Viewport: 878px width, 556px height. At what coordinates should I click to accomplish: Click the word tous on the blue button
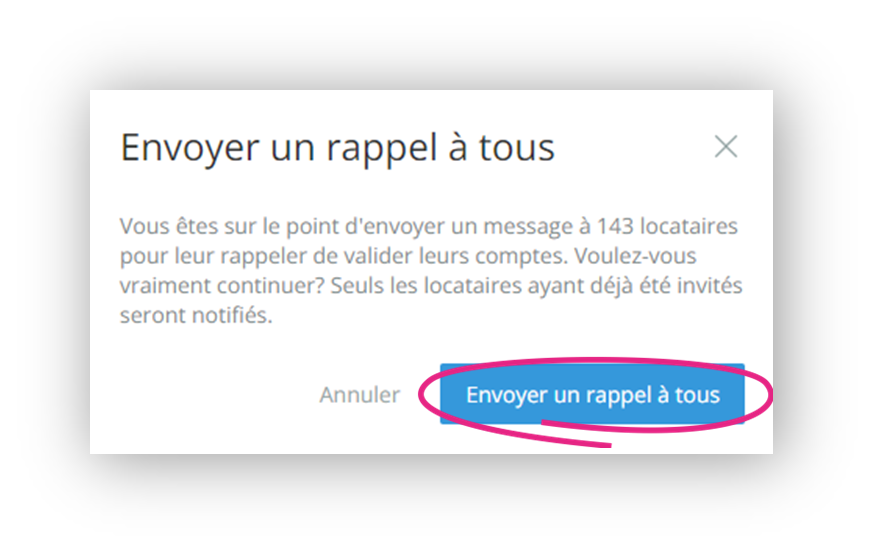point(697,395)
